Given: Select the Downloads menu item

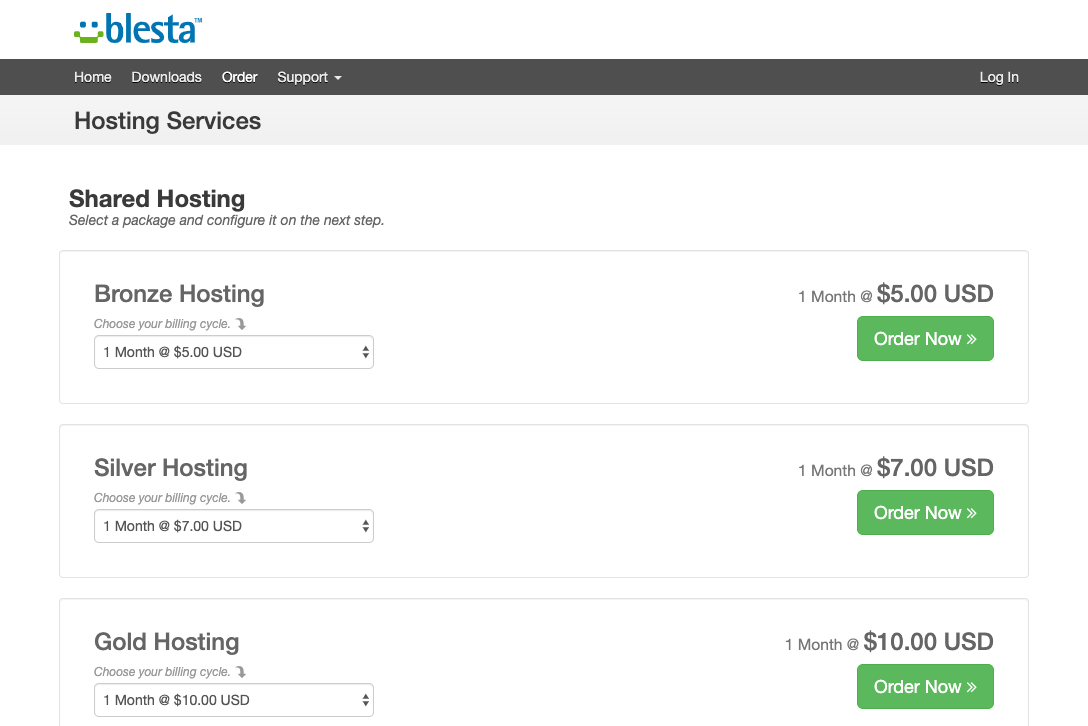Looking at the screenshot, I should 166,77.
